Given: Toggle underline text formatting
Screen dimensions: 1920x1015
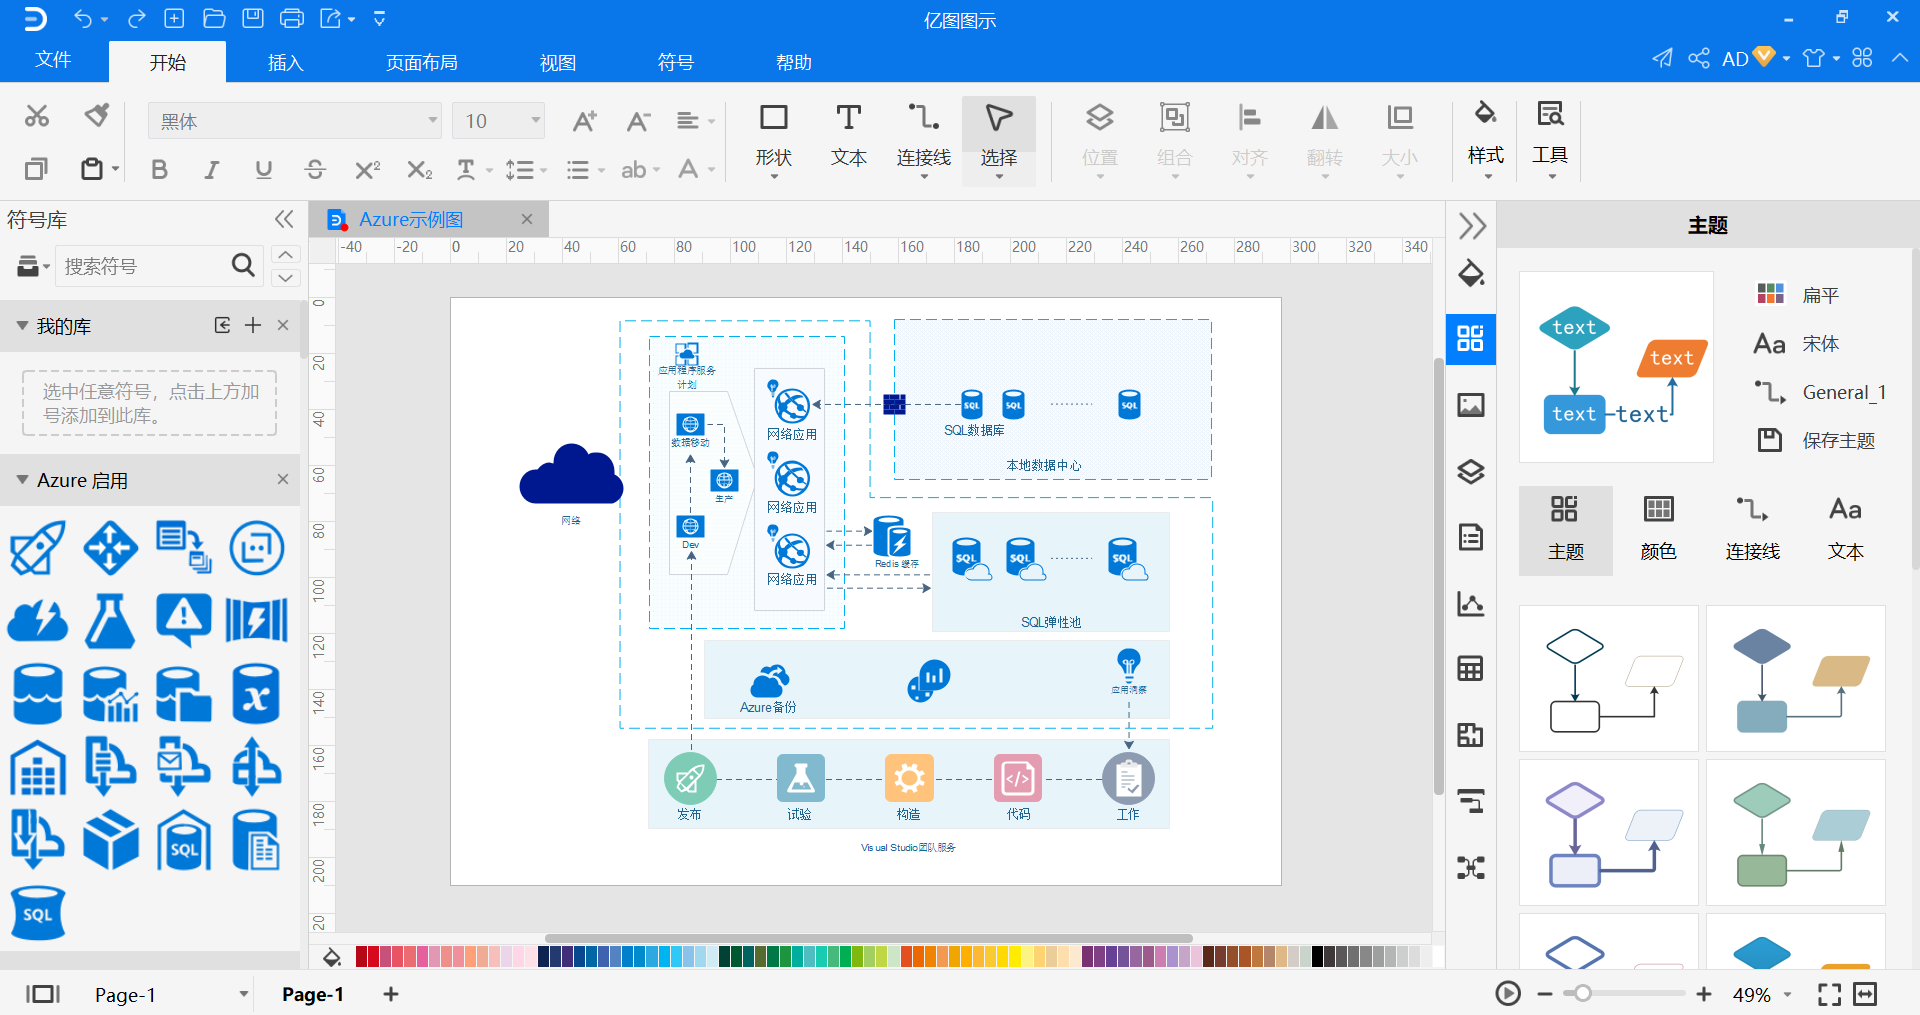Looking at the screenshot, I should 263,170.
